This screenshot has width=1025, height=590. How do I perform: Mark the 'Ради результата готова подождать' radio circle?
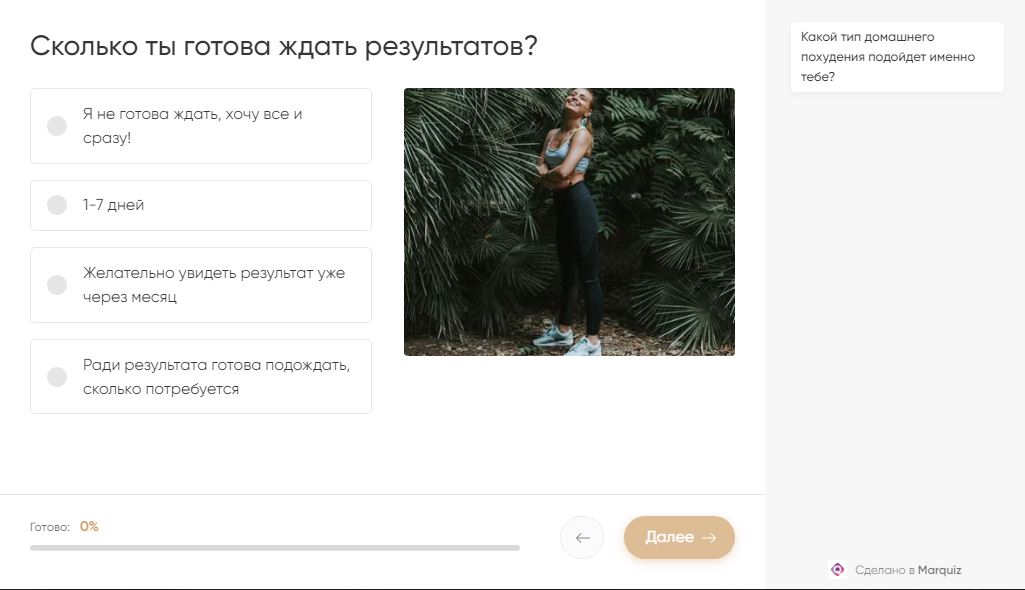[57, 377]
